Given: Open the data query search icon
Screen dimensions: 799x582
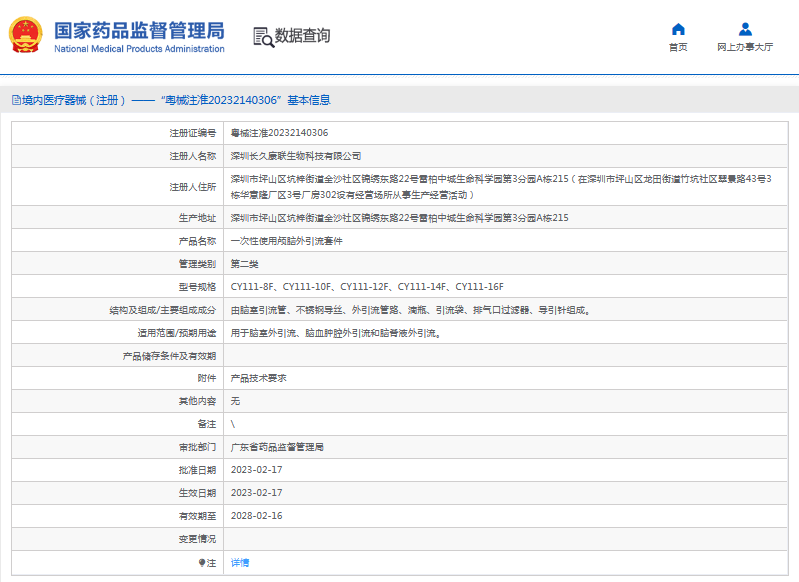Looking at the screenshot, I should (263, 37).
